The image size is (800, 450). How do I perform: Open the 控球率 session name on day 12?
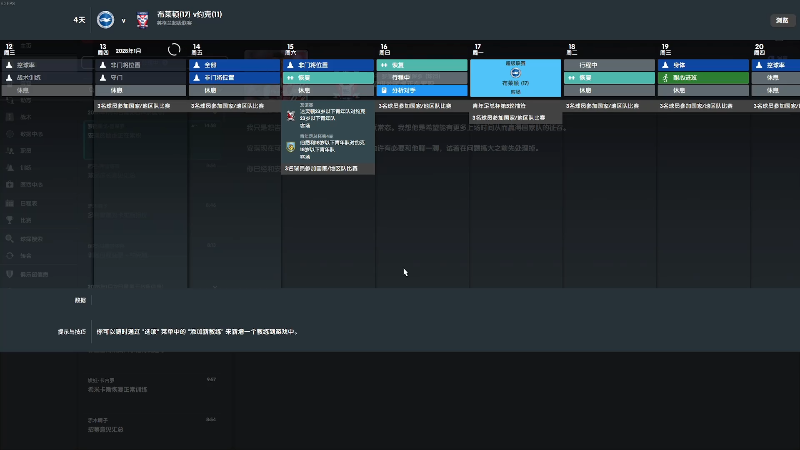point(26,65)
